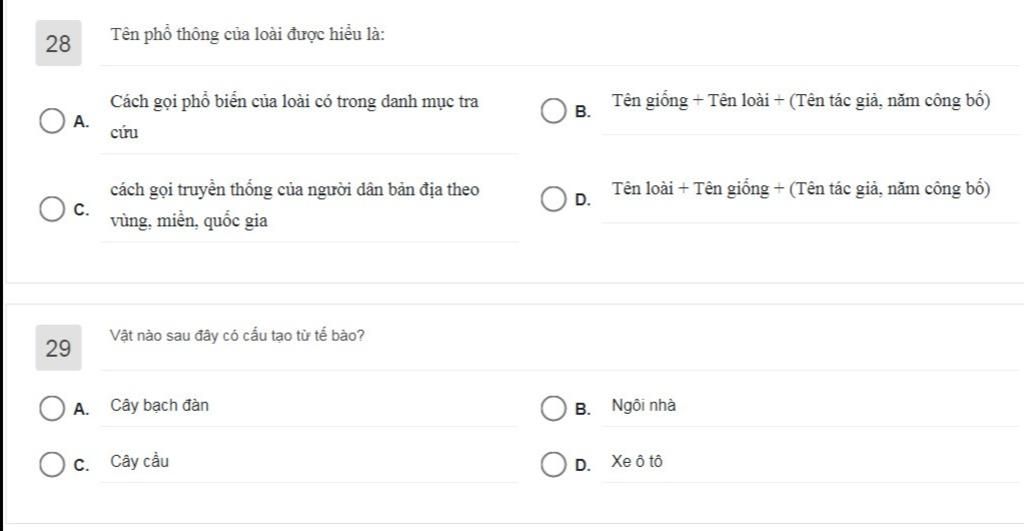This screenshot has width=1024, height=531.
Task: Click answer text 'Tên giống + Tên loài'
Action: 690,101
